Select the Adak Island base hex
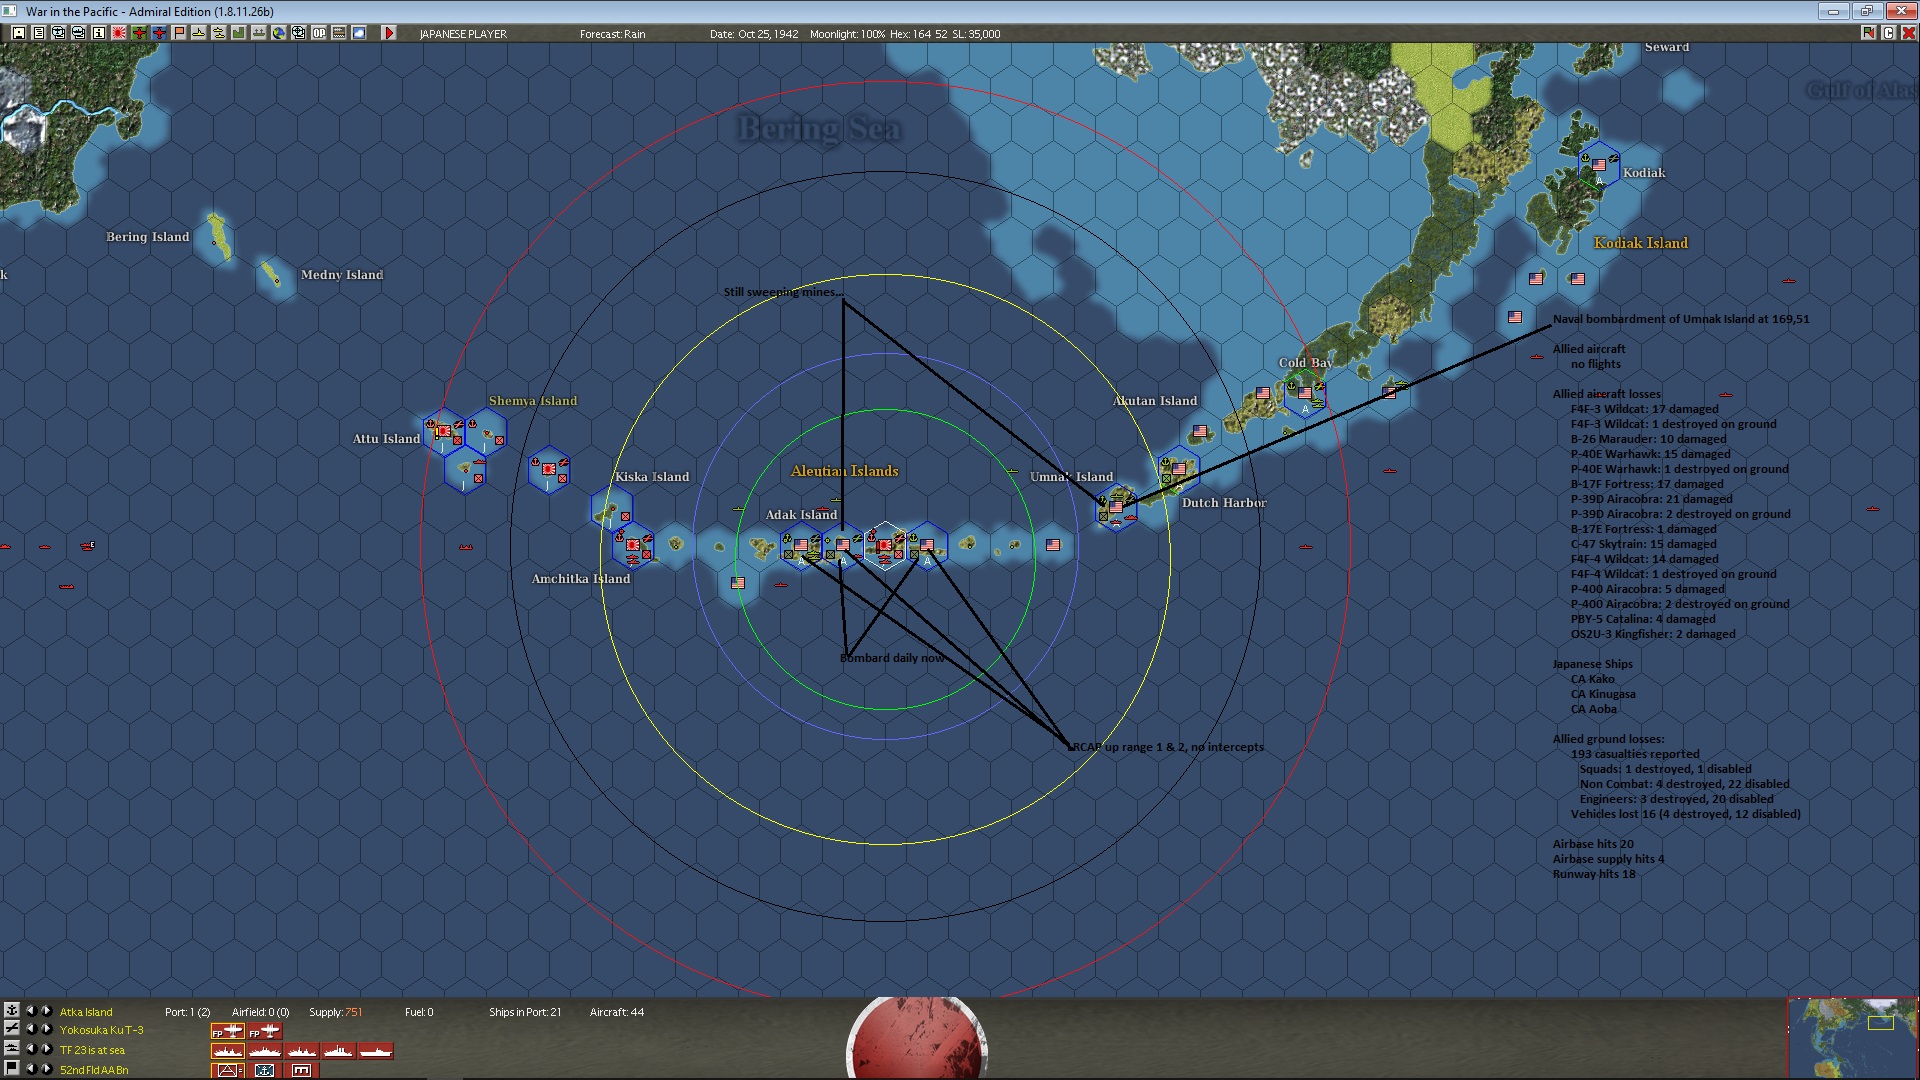1920x1080 pixels. pyautogui.click(x=801, y=545)
